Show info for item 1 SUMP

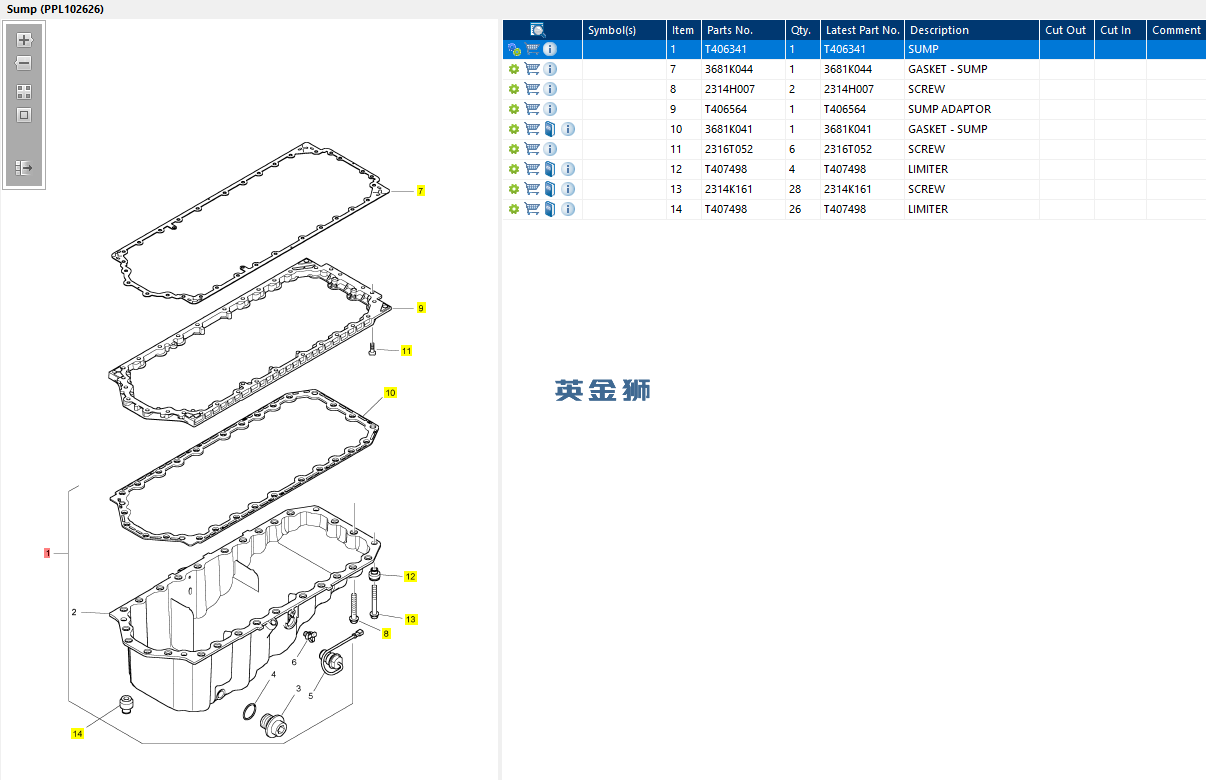click(550, 49)
